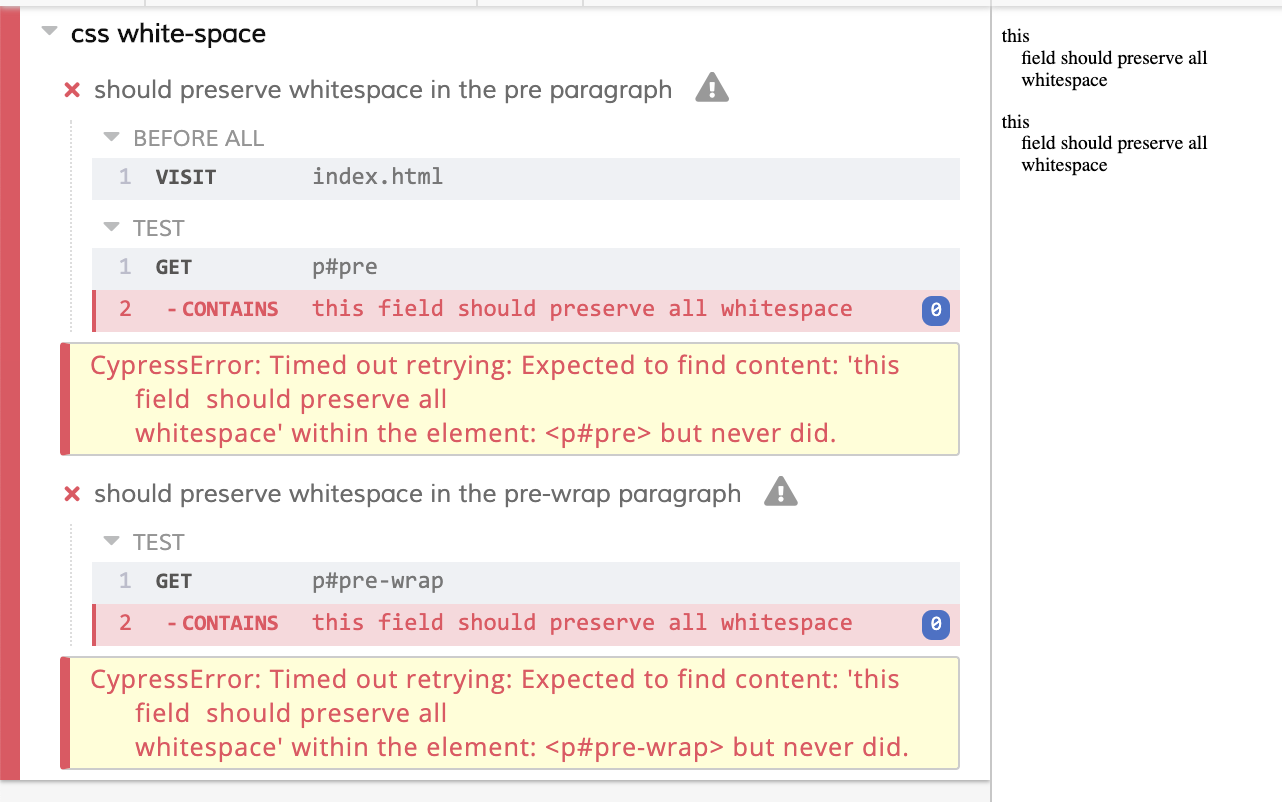The image size is (1282, 802).
Task: Select first failed CONTAINS command row
Action: click(x=526, y=310)
